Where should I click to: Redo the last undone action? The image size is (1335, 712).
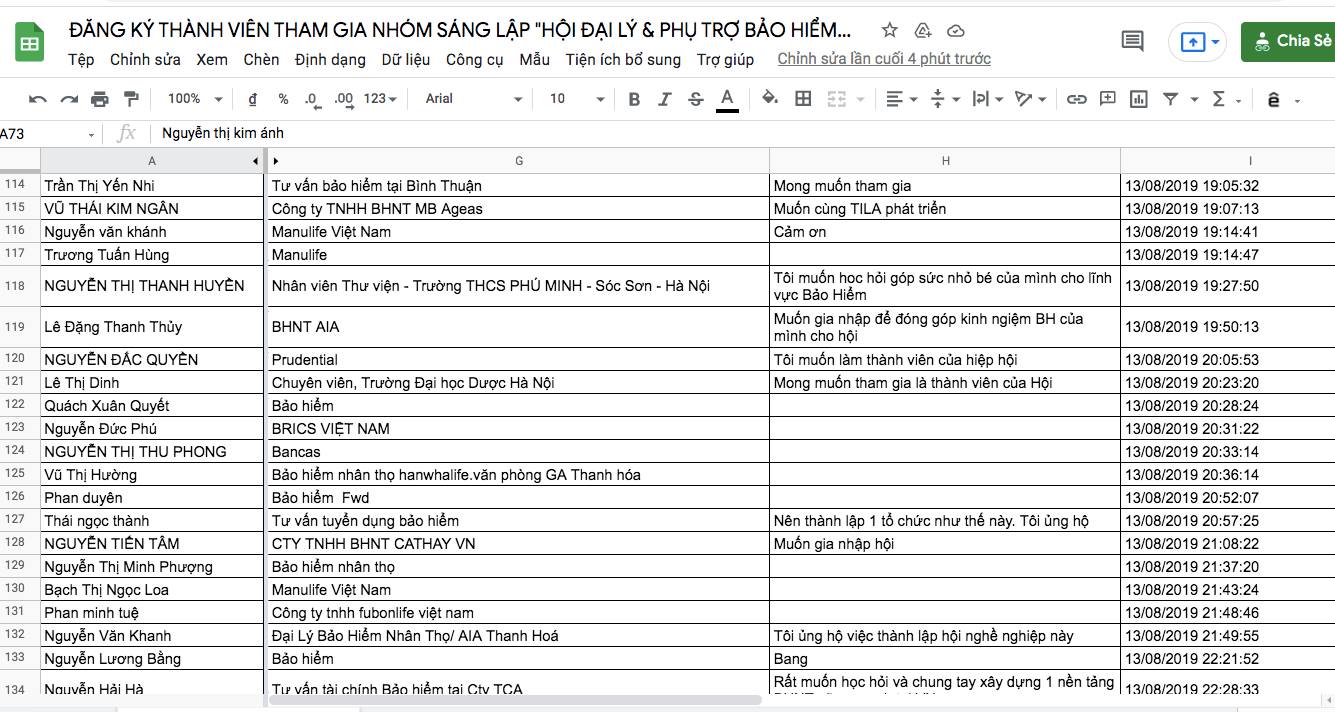point(69,99)
